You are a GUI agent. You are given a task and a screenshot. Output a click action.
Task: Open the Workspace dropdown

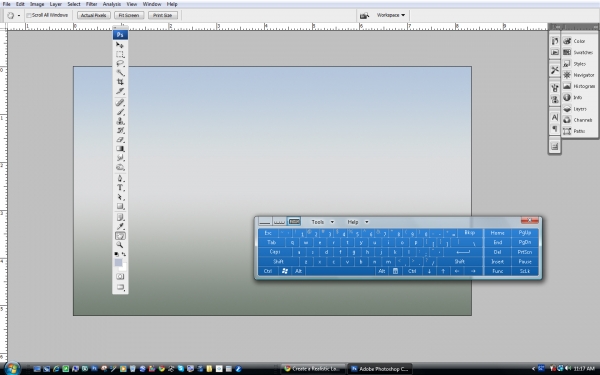(x=391, y=15)
